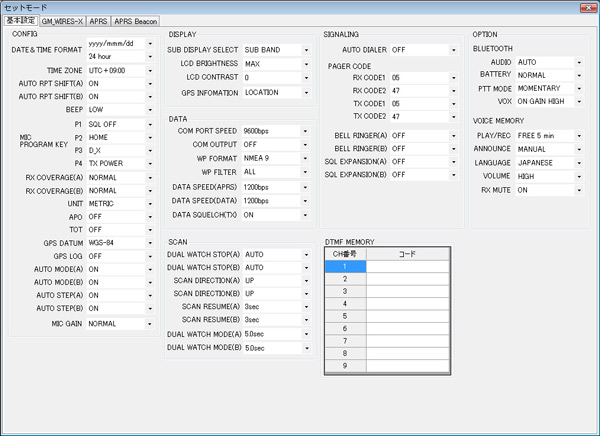Open the APRS tab
The width and height of the screenshot is (600, 436).
(98, 19)
